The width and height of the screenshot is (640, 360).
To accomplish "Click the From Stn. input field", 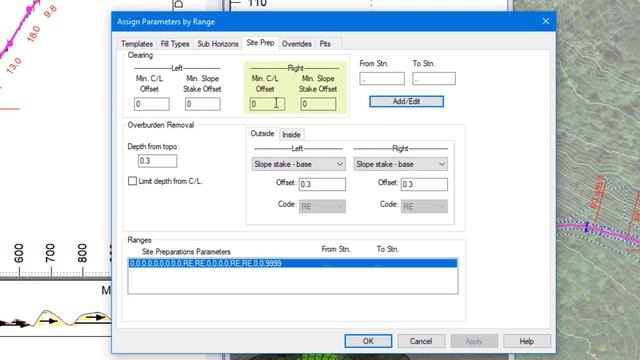I will [382, 79].
